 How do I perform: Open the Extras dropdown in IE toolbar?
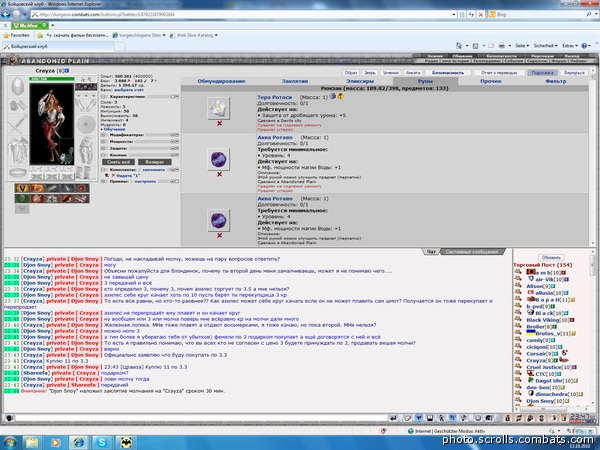[x=570, y=46]
